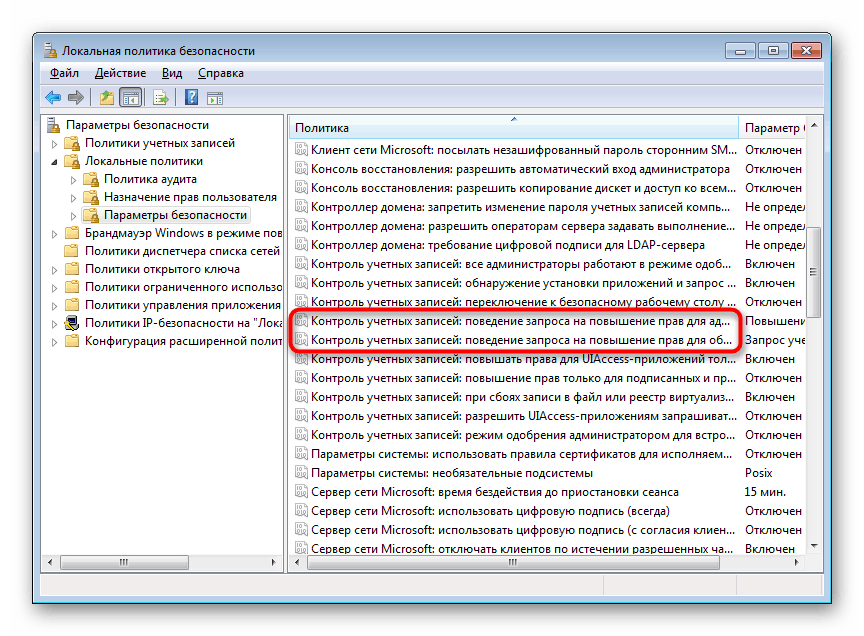Select the Up One Level folder icon
Image resolution: width=864 pixels, height=636 pixels.
(107, 97)
